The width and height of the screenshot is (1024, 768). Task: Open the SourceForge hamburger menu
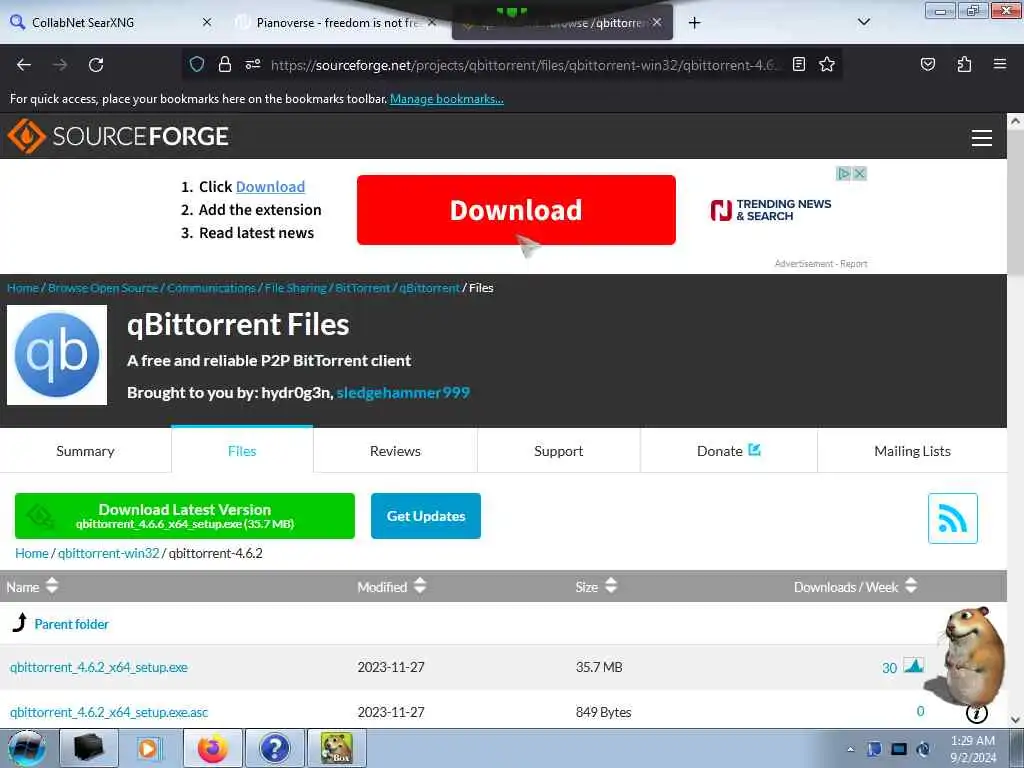coord(982,138)
